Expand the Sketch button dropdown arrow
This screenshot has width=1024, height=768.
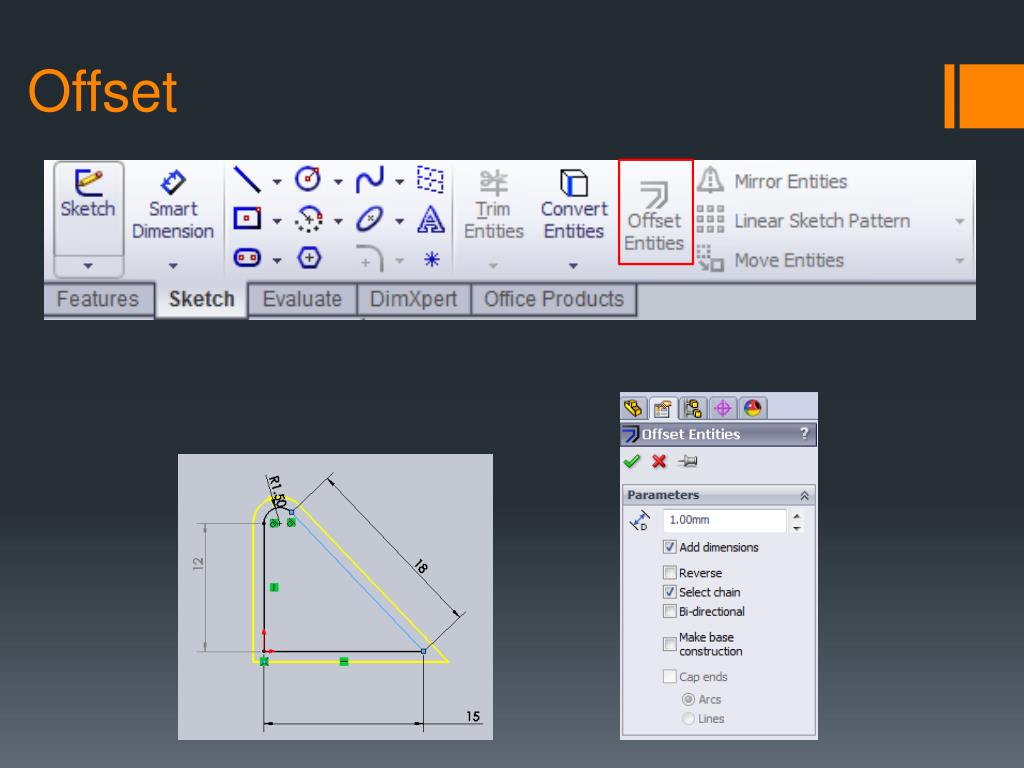[88, 266]
